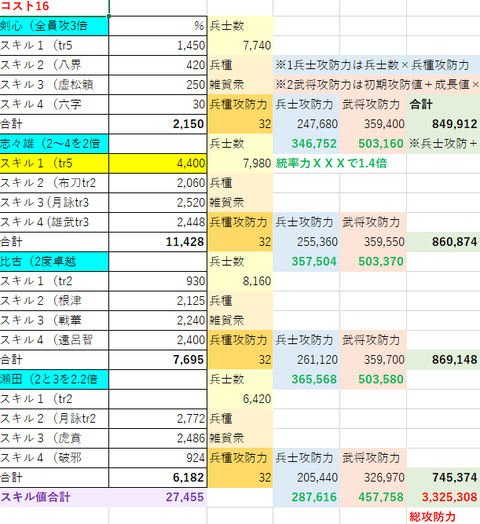Click the 359,550 general attack value
Viewport: 480px width, 524px height.
point(373,242)
